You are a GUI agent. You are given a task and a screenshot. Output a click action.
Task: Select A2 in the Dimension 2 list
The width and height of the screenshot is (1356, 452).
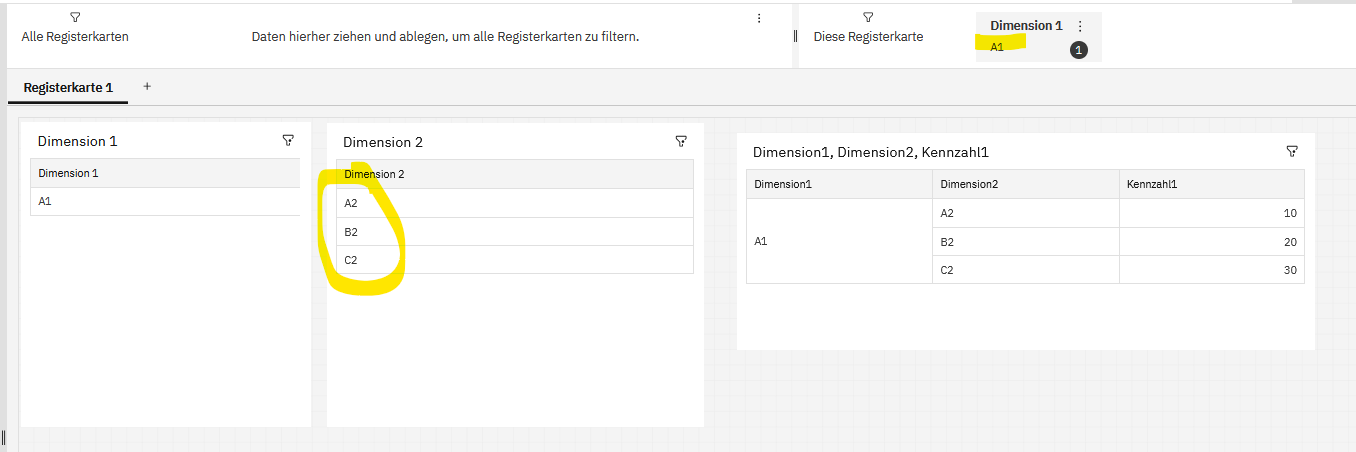click(x=351, y=203)
